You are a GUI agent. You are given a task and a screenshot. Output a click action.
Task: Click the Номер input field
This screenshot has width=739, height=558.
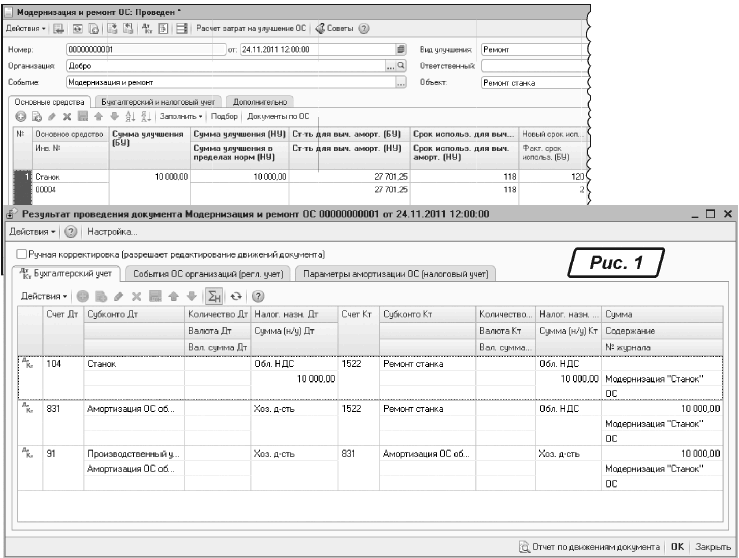[x=145, y=48]
